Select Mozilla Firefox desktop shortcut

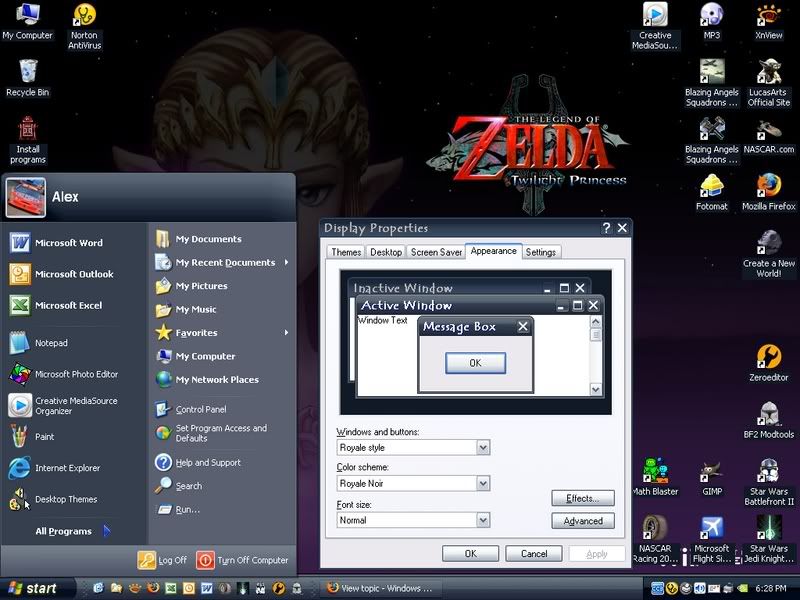point(768,192)
